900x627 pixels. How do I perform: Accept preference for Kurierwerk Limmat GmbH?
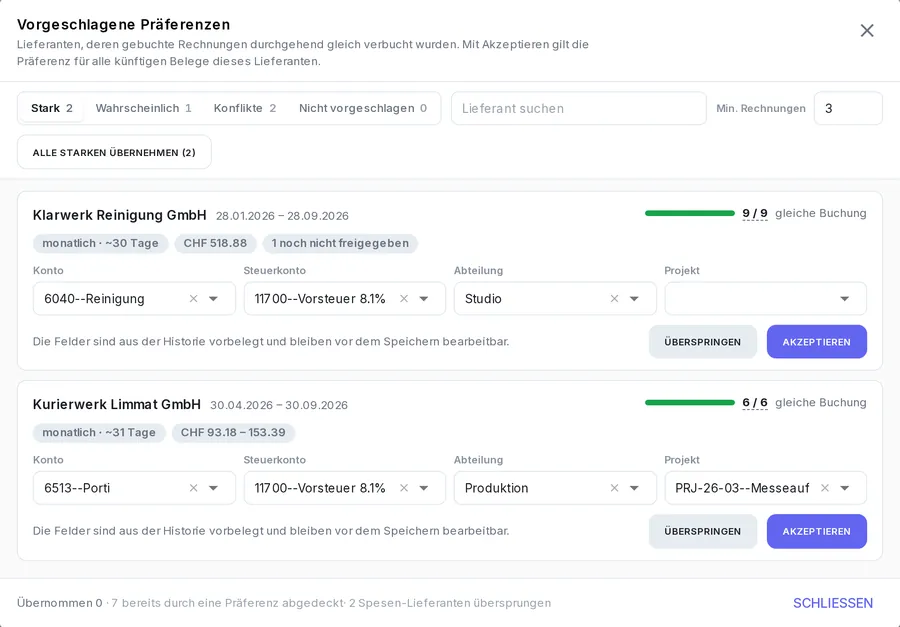(817, 531)
